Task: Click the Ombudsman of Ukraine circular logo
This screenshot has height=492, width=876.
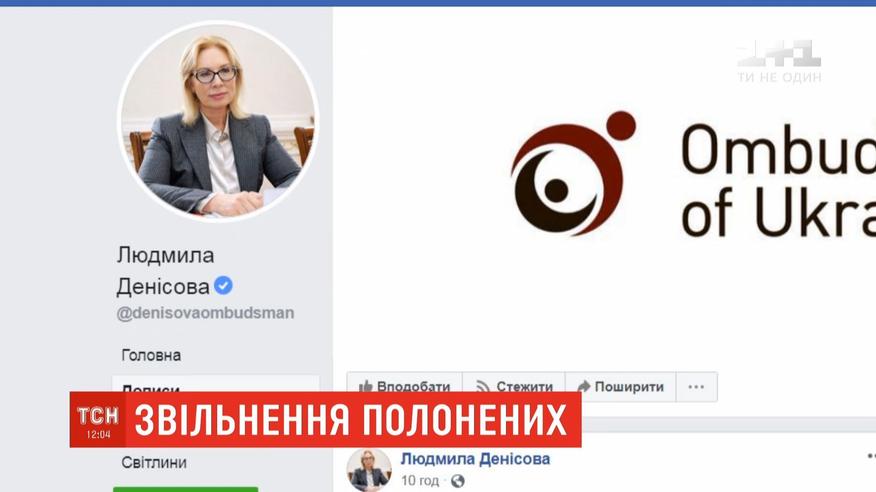Action: (x=573, y=174)
